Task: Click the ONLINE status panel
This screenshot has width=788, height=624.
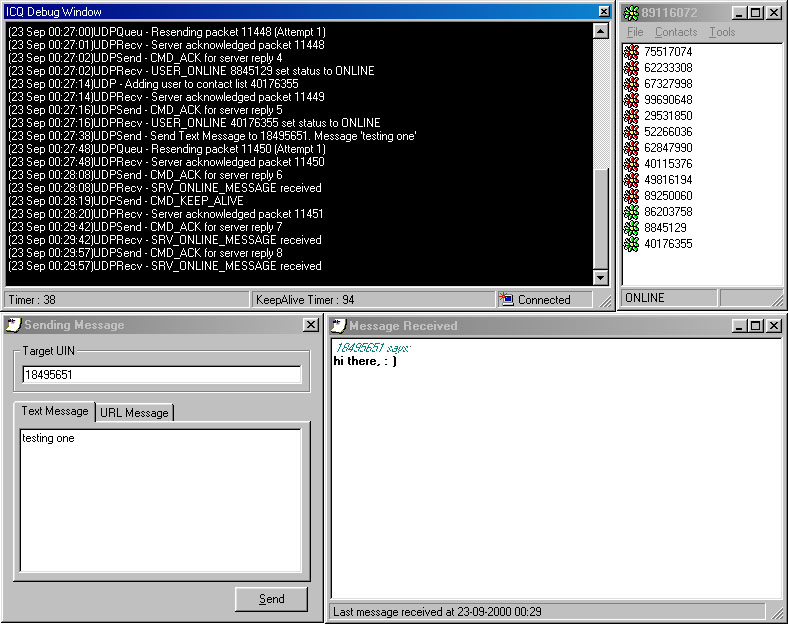Action: click(x=669, y=298)
